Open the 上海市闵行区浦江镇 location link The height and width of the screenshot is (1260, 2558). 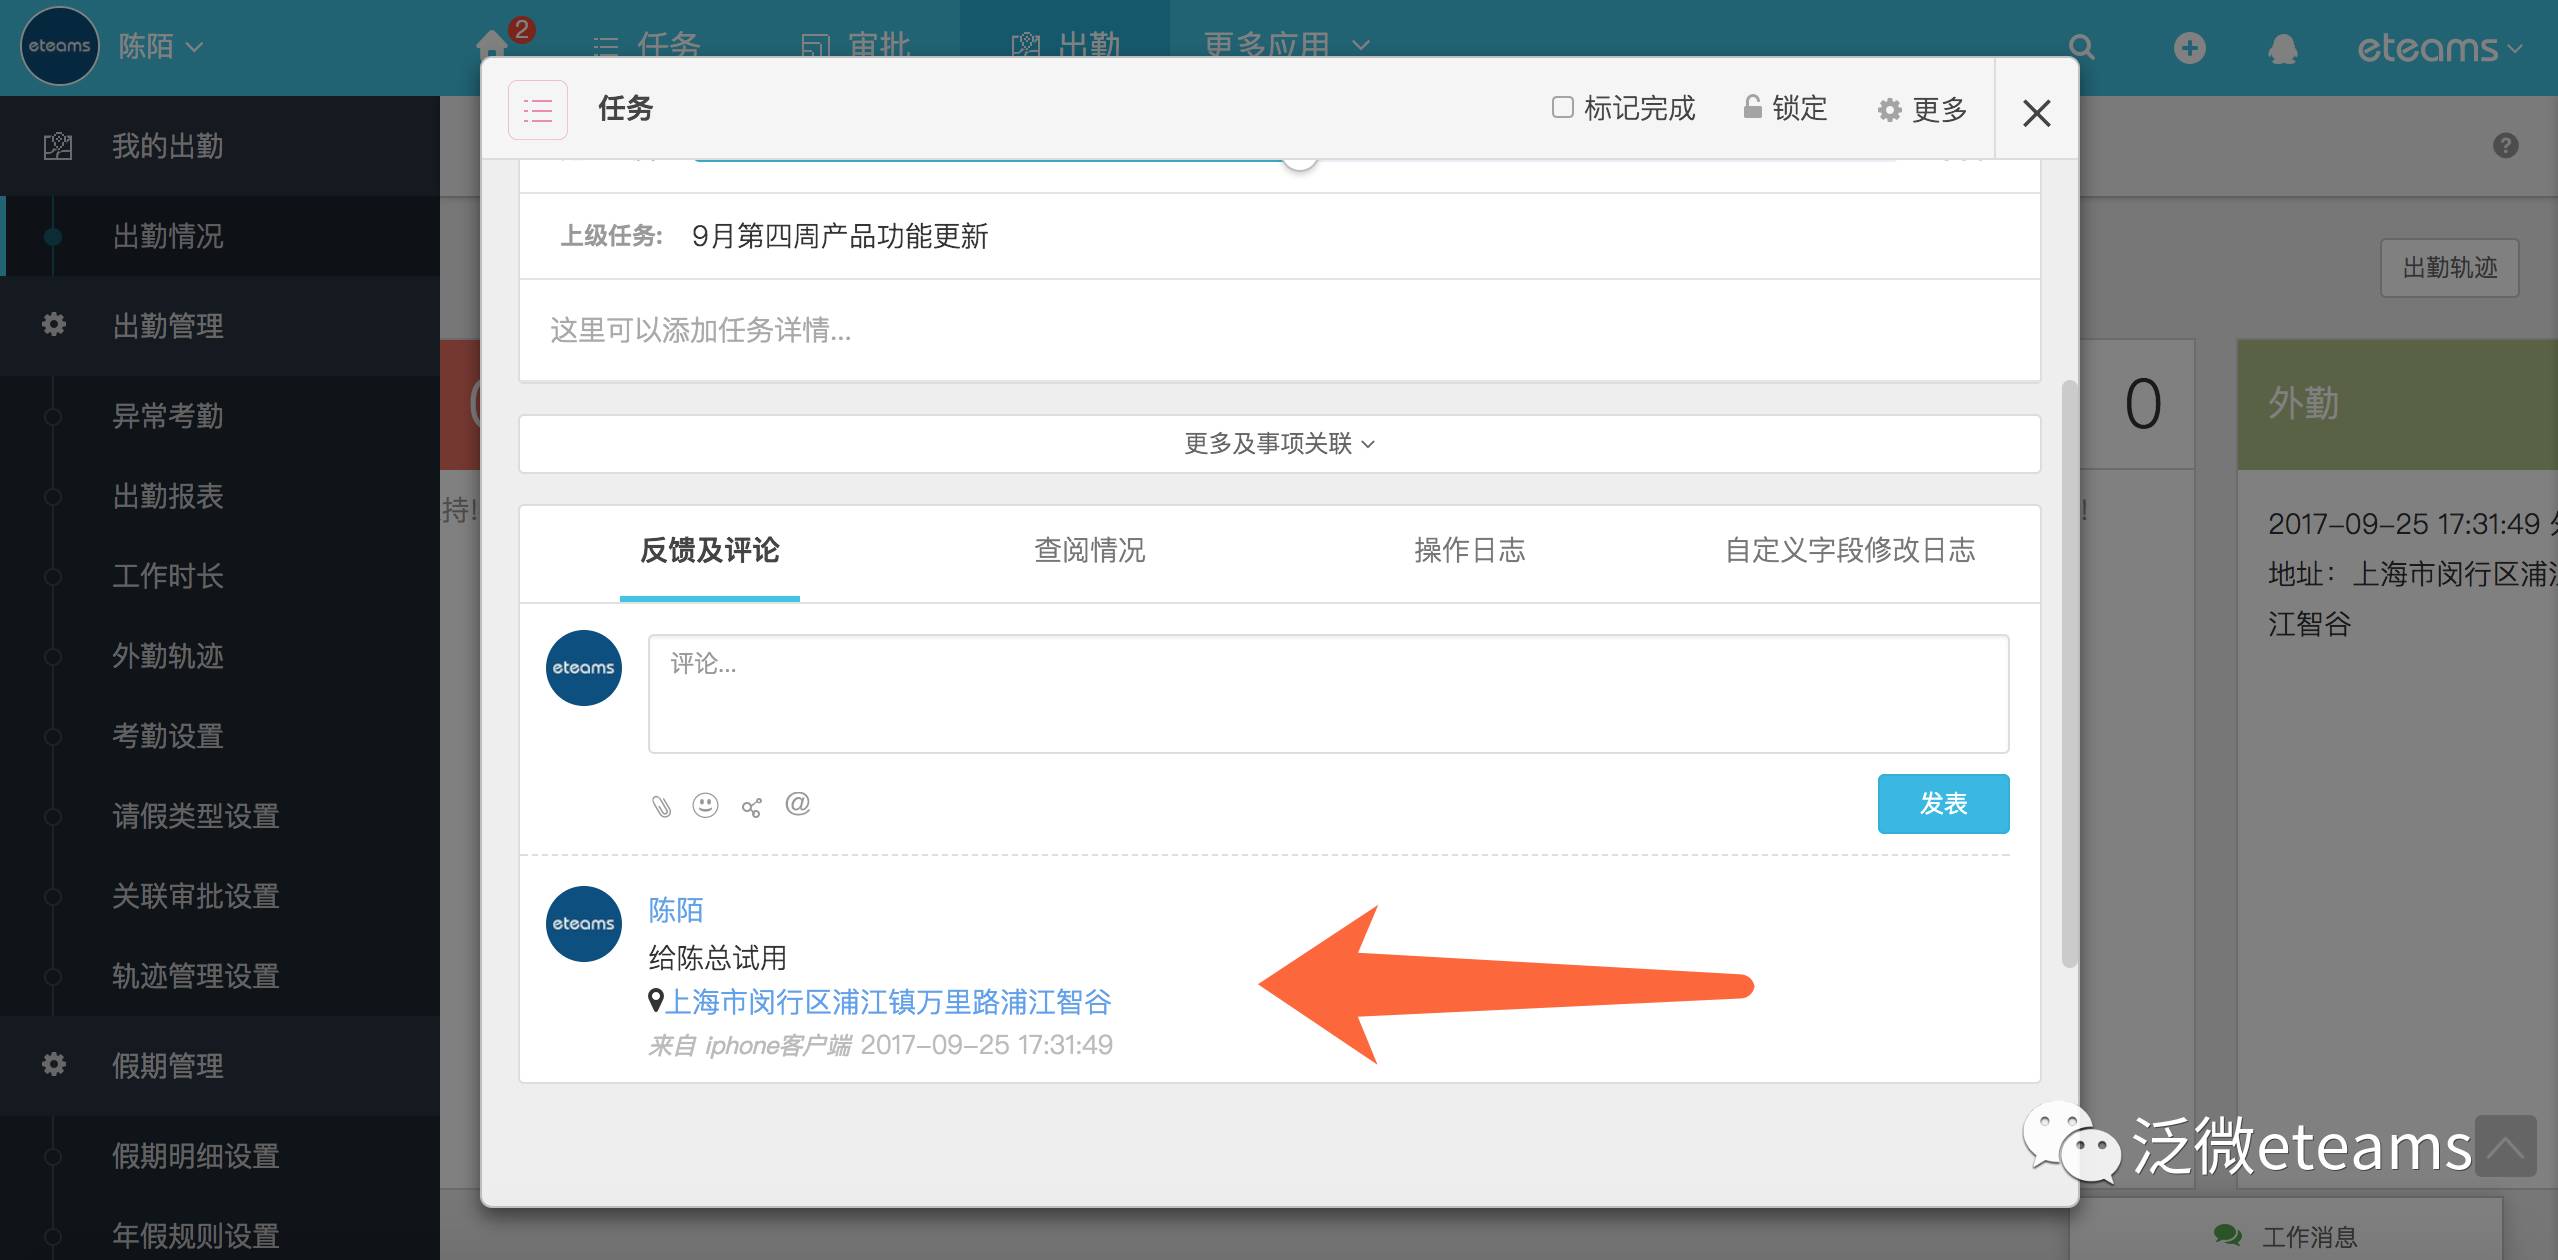(887, 1002)
